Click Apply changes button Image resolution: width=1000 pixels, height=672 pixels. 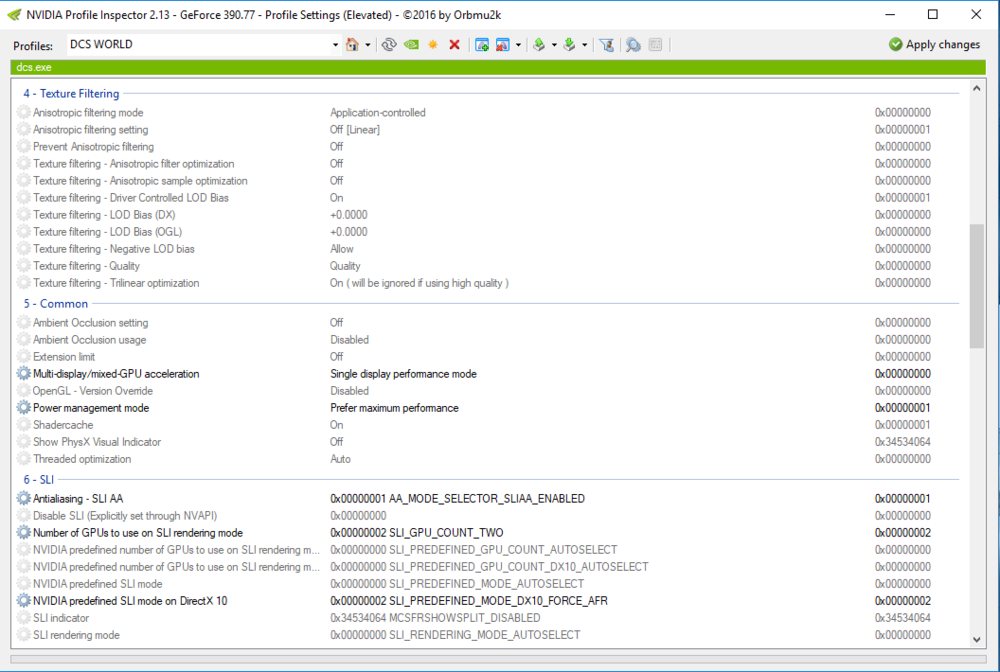[x=934, y=45]
